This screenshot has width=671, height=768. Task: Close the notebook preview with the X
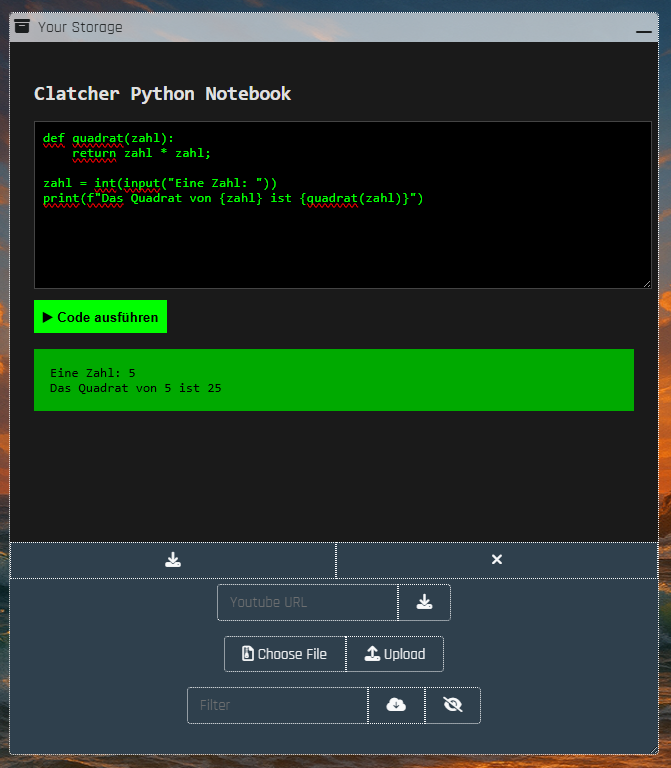(x=497, y=560)
